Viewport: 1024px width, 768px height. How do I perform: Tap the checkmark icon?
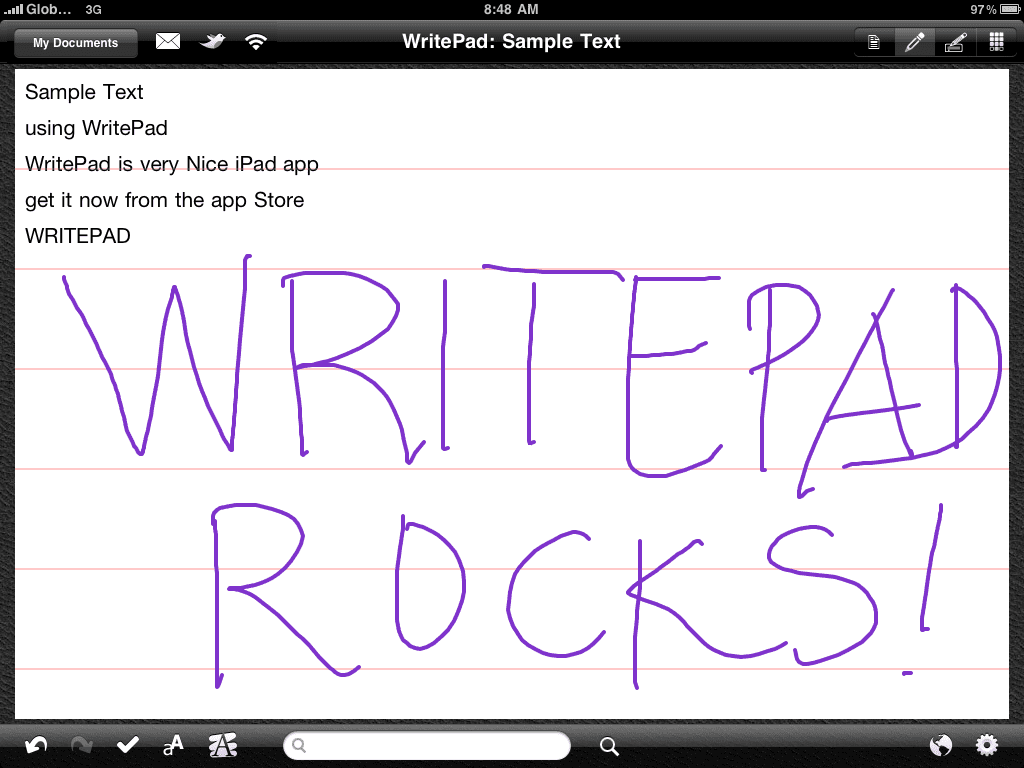[x=127, y=745]
